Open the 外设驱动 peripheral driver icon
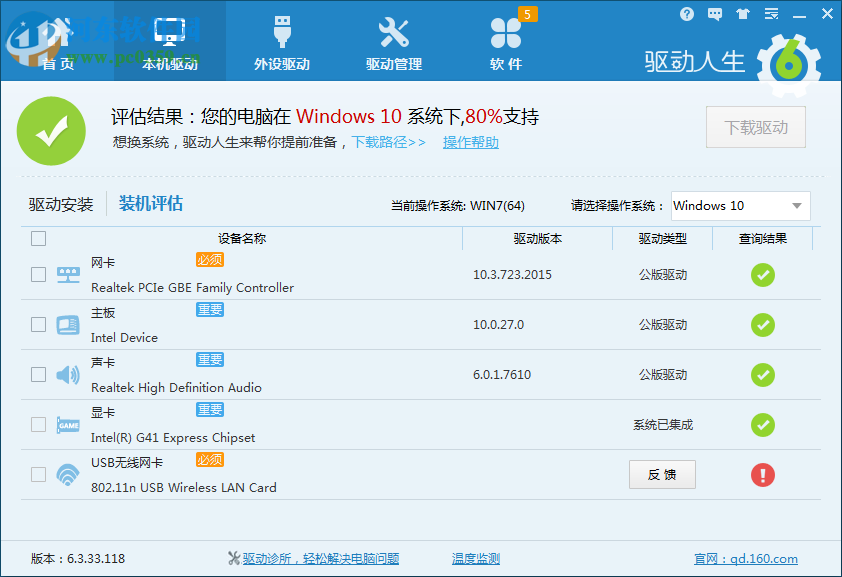The image size is (842, 577). (x=280, y=30)
